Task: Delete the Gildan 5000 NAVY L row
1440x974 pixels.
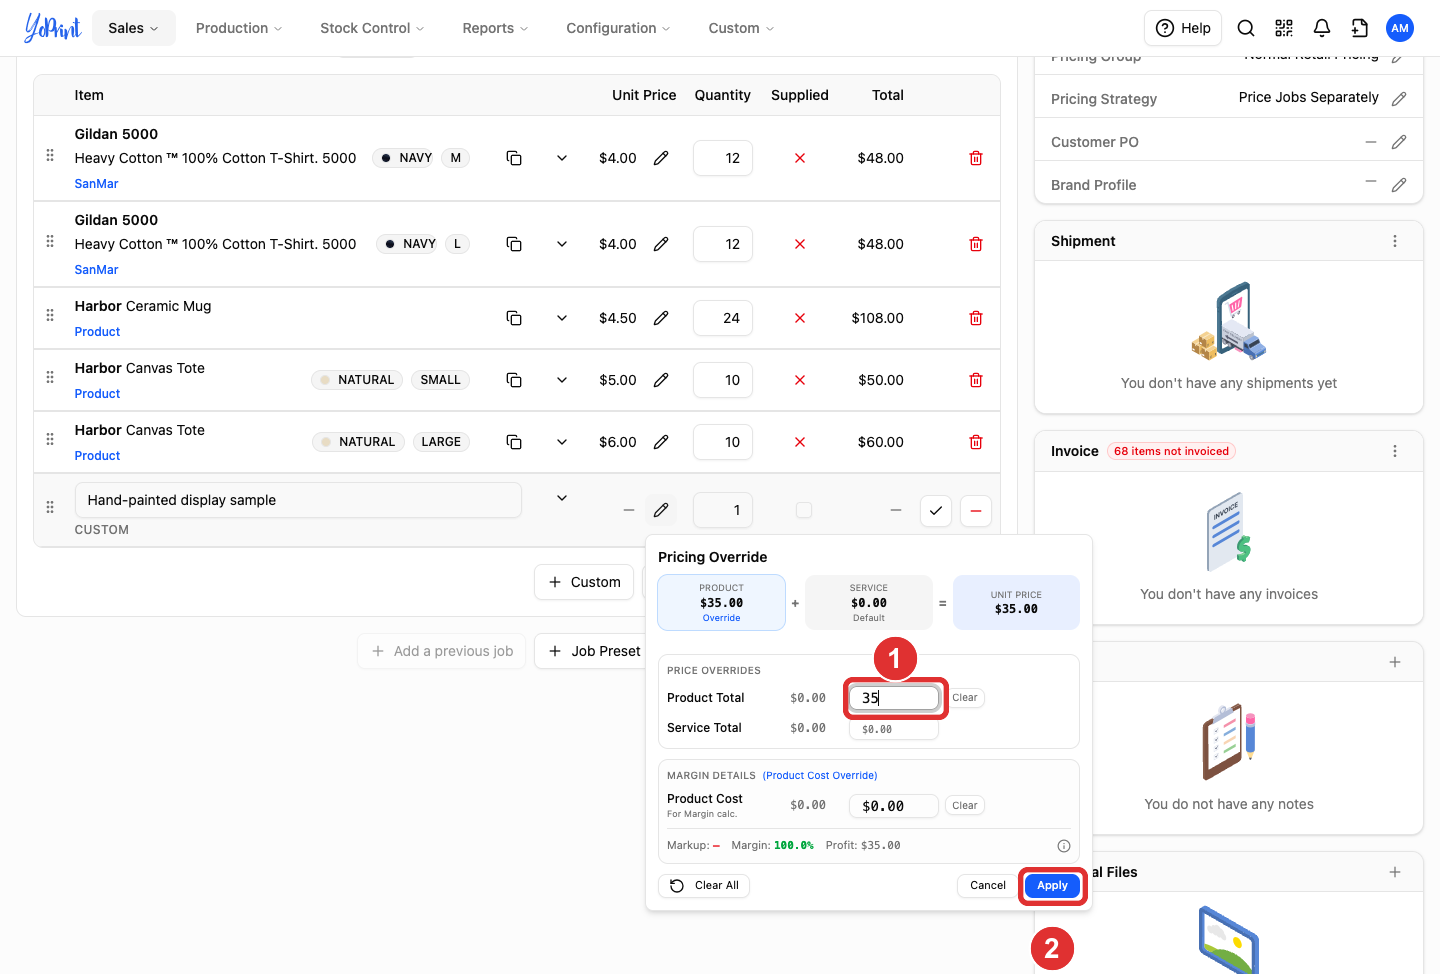Action: tap(976, 244)
